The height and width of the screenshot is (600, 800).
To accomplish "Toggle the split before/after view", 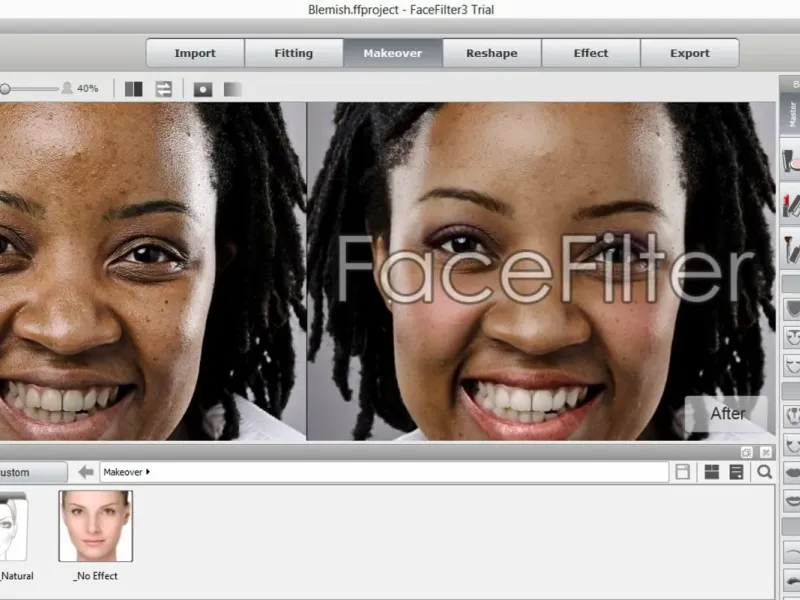I will coord(134,89).
